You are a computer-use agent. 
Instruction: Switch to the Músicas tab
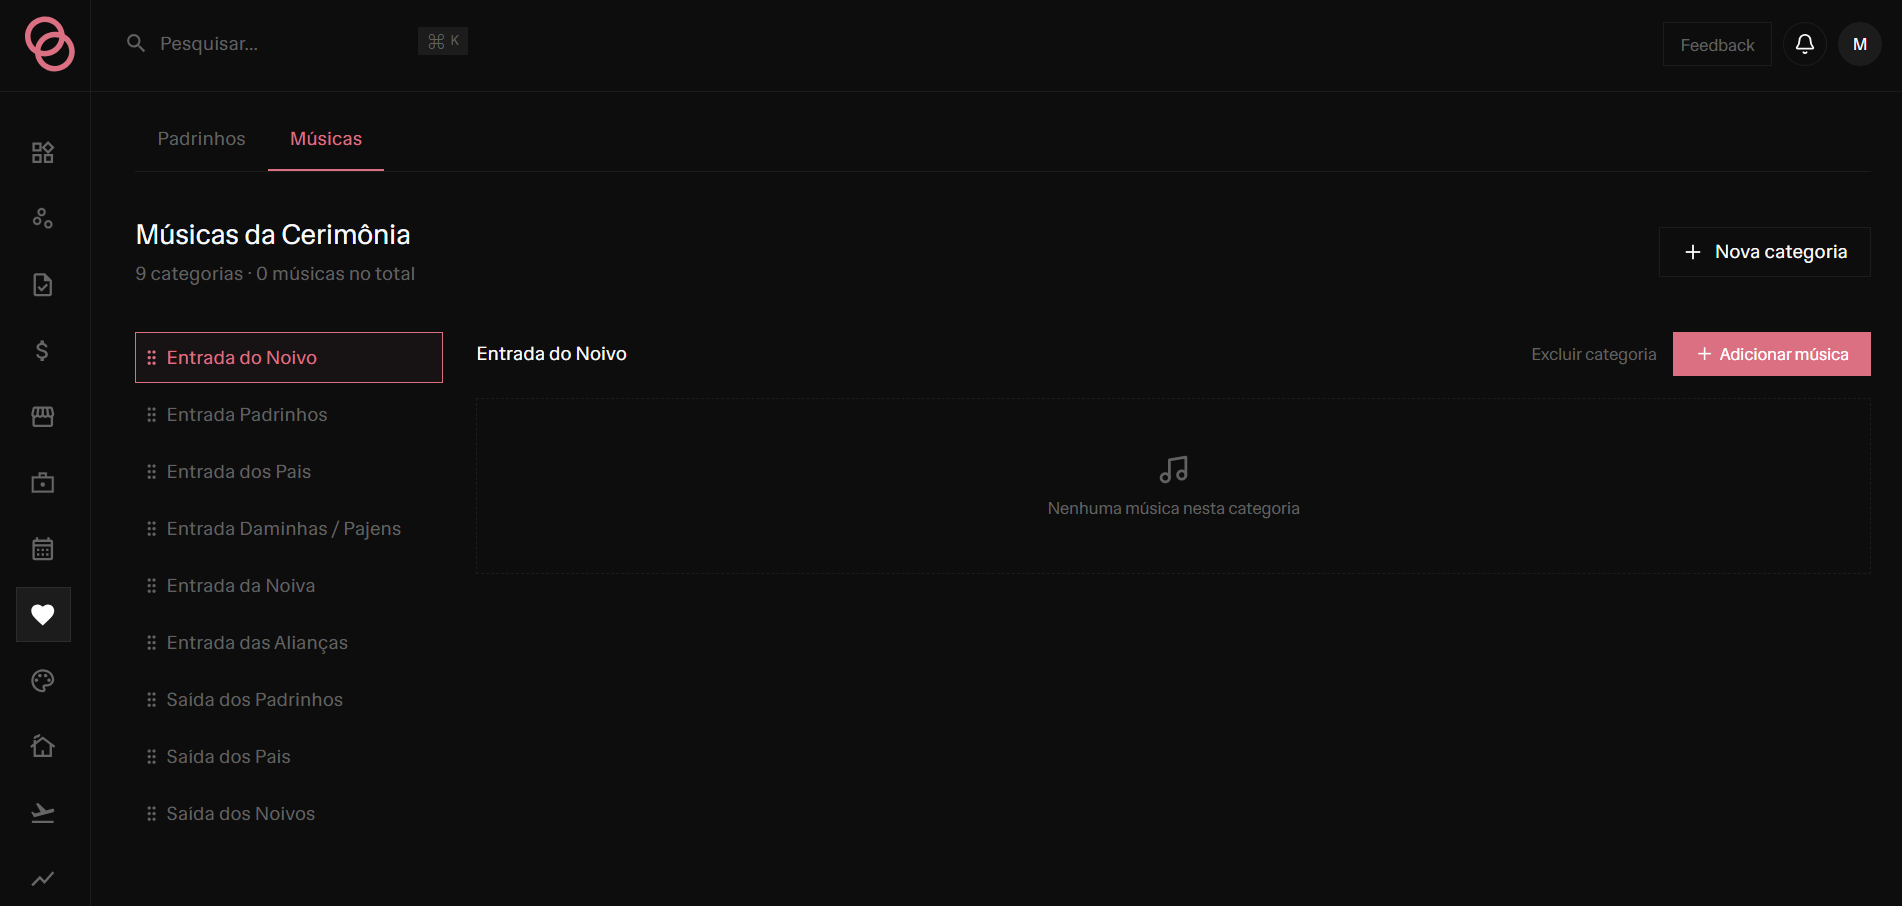point(326,139)
